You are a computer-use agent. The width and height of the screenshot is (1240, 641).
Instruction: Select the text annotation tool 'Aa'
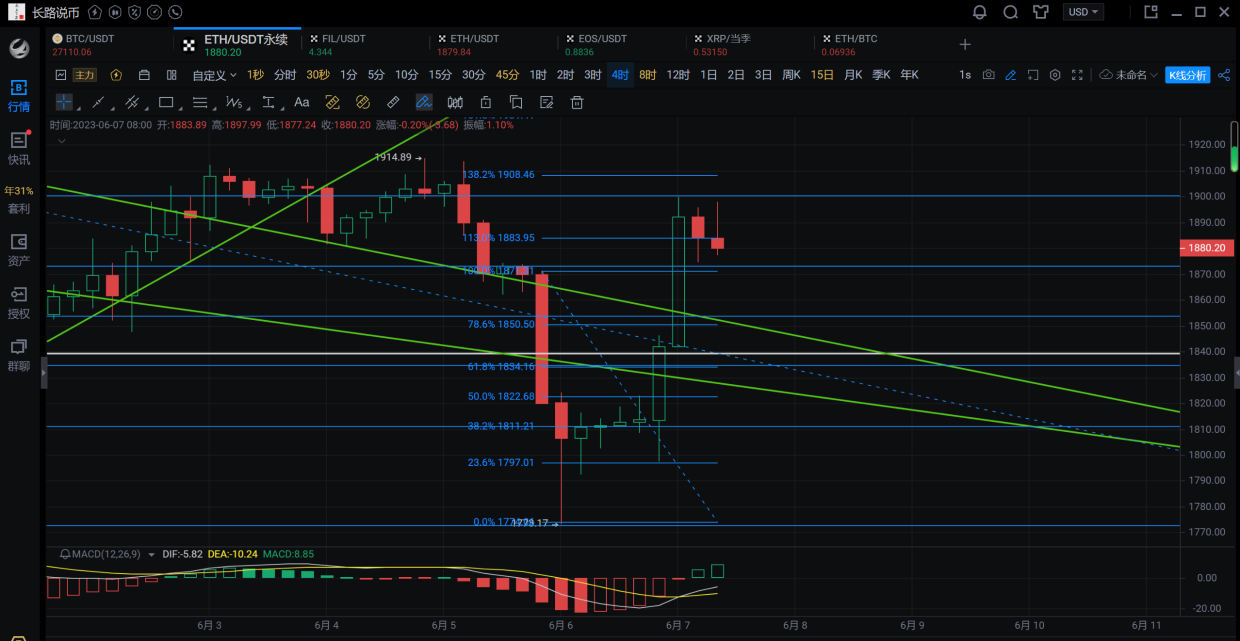tap(301, 102)
